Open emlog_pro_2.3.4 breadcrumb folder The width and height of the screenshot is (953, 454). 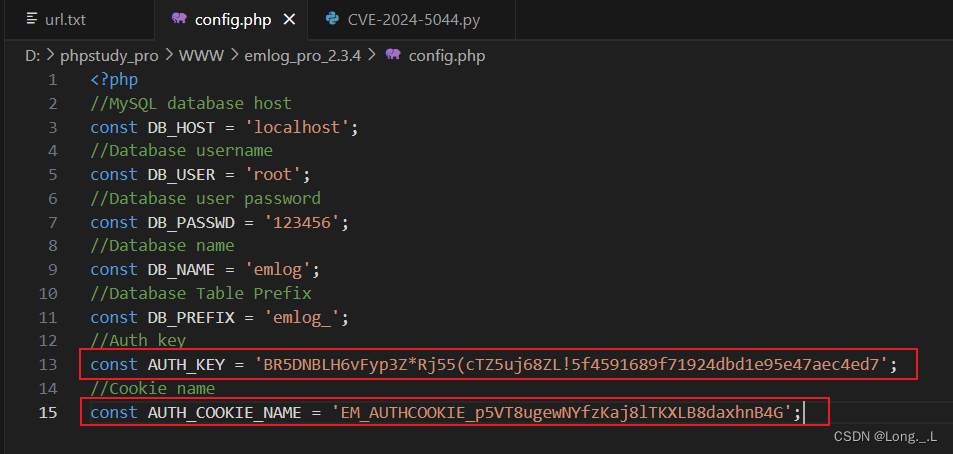303,56
